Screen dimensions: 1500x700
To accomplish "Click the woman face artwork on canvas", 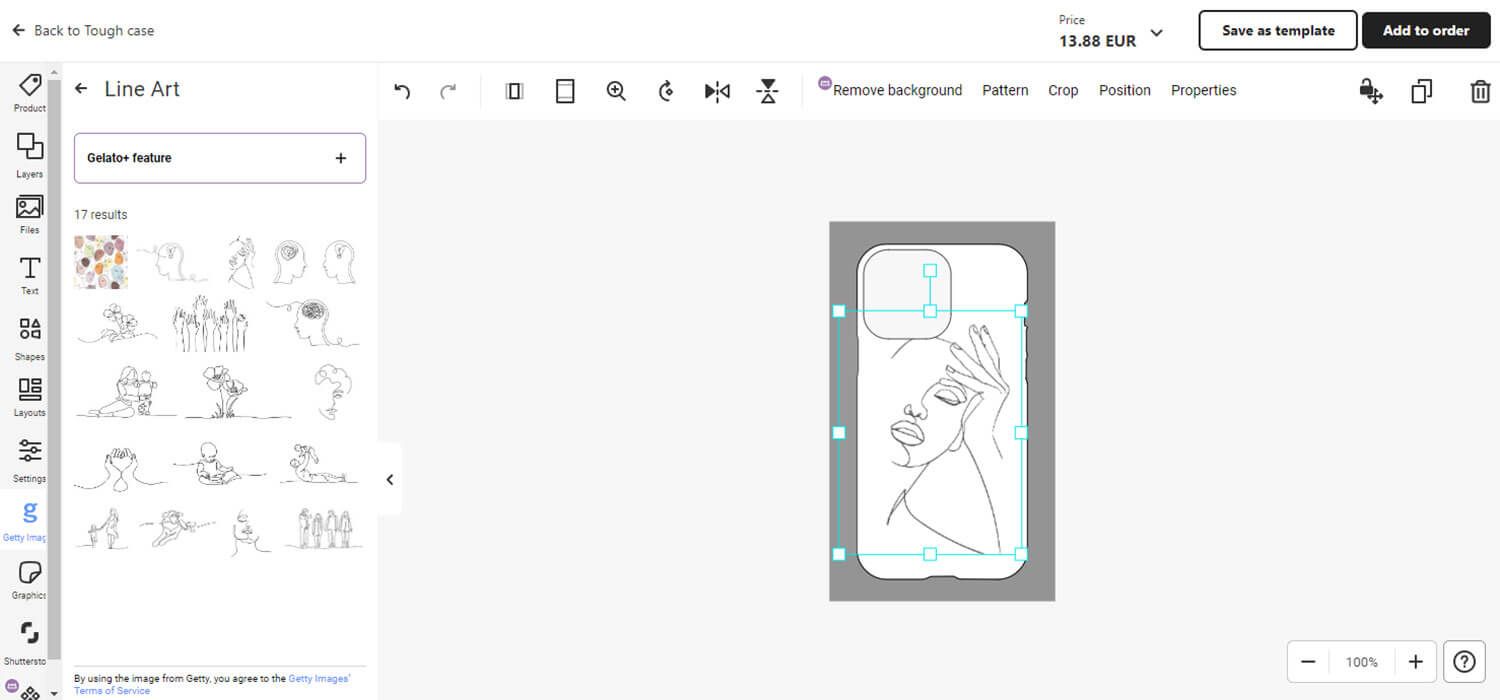I will click(x=930, y=432).
